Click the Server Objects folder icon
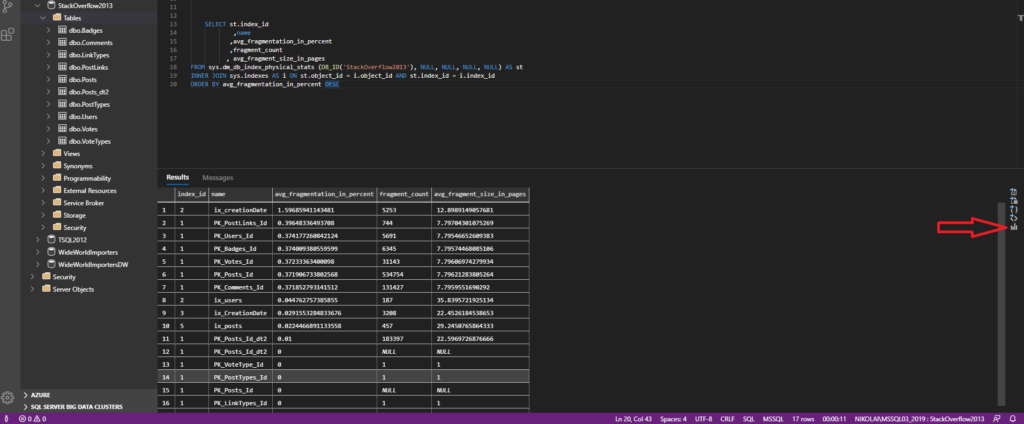 click(x=46, y=289)
